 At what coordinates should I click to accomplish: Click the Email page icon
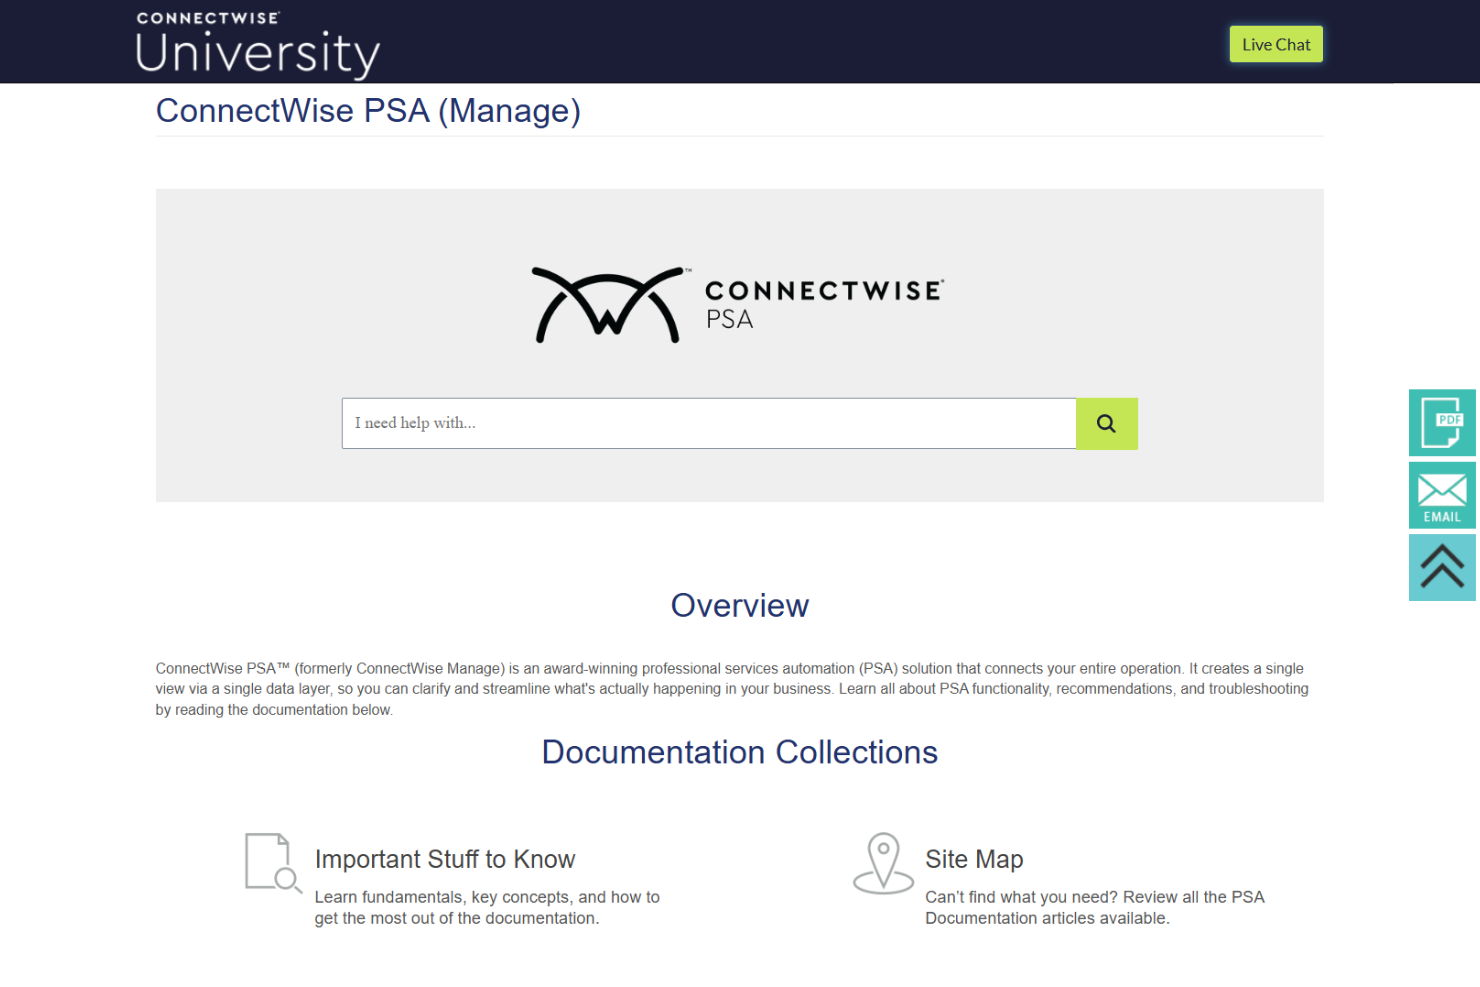[x=1442, y=495]
